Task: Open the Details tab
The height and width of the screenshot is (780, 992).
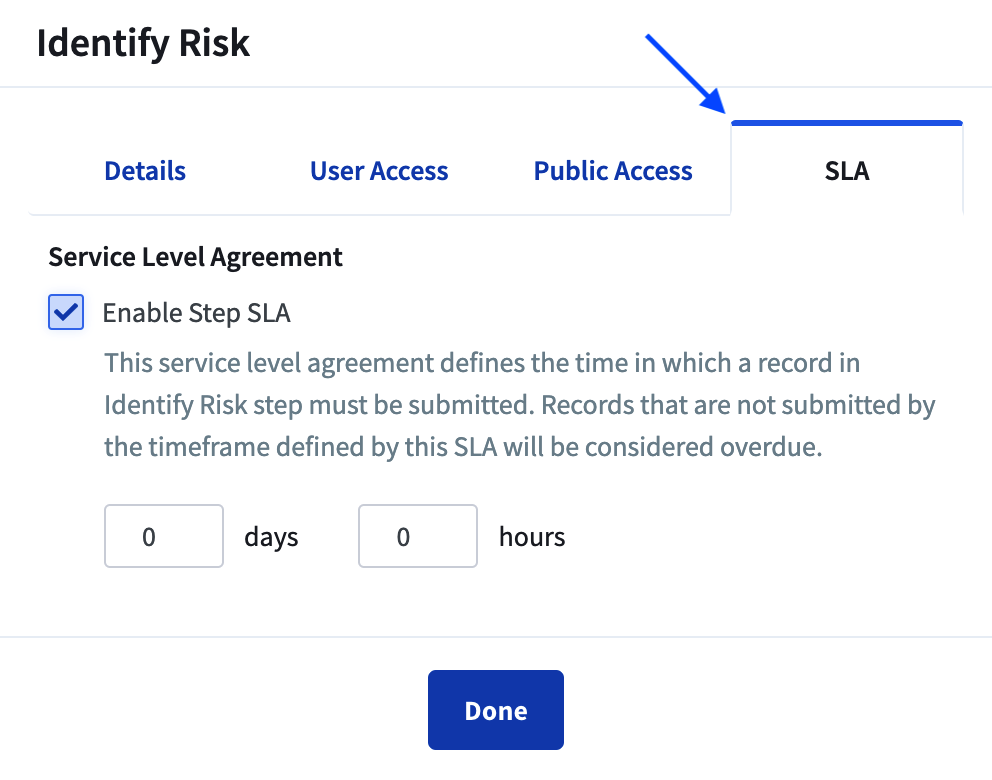Action: (145, 171)
